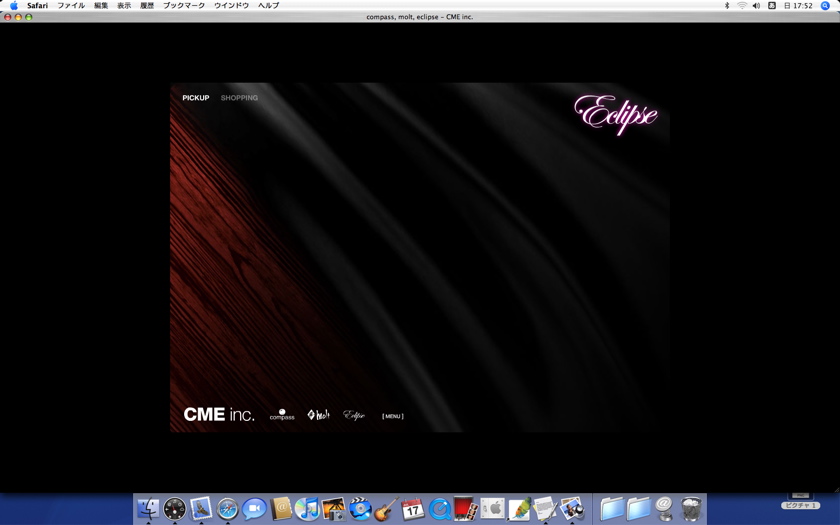Launch iTunes from the Dock
Screen dimensions: 840x525
307,508
